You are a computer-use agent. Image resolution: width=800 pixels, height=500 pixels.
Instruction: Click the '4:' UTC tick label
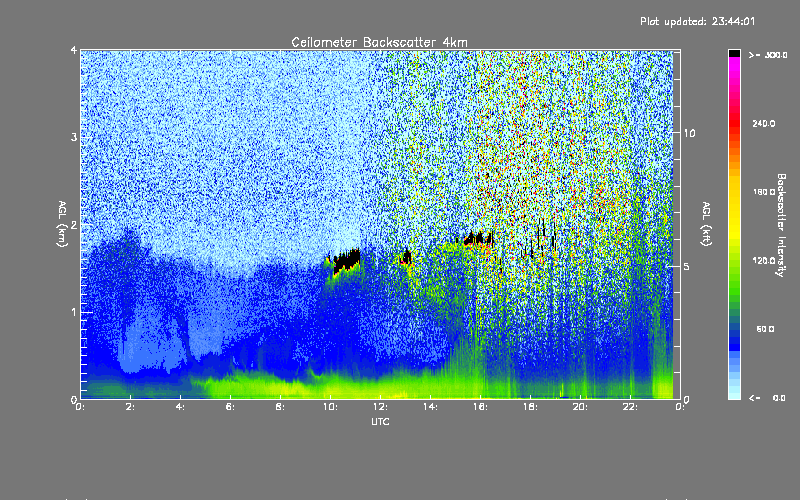pos(181,407)
